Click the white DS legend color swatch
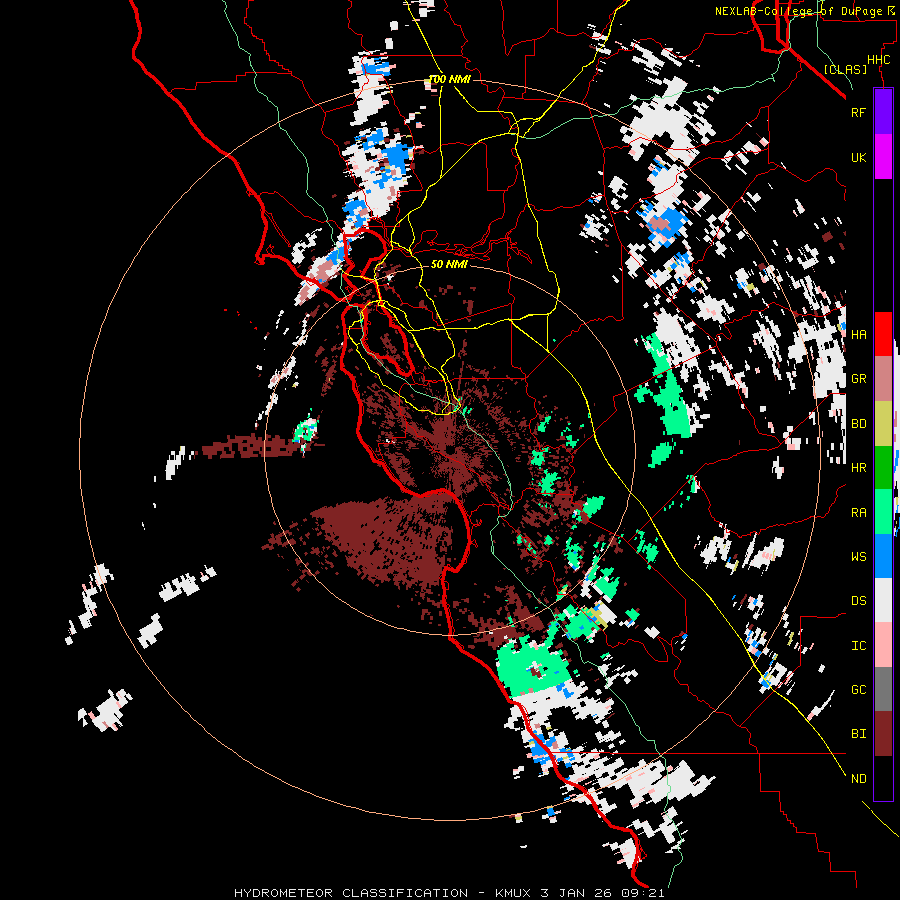Viewport: 900px width, 900px height. pyautogui.click(x=883, y=600)
